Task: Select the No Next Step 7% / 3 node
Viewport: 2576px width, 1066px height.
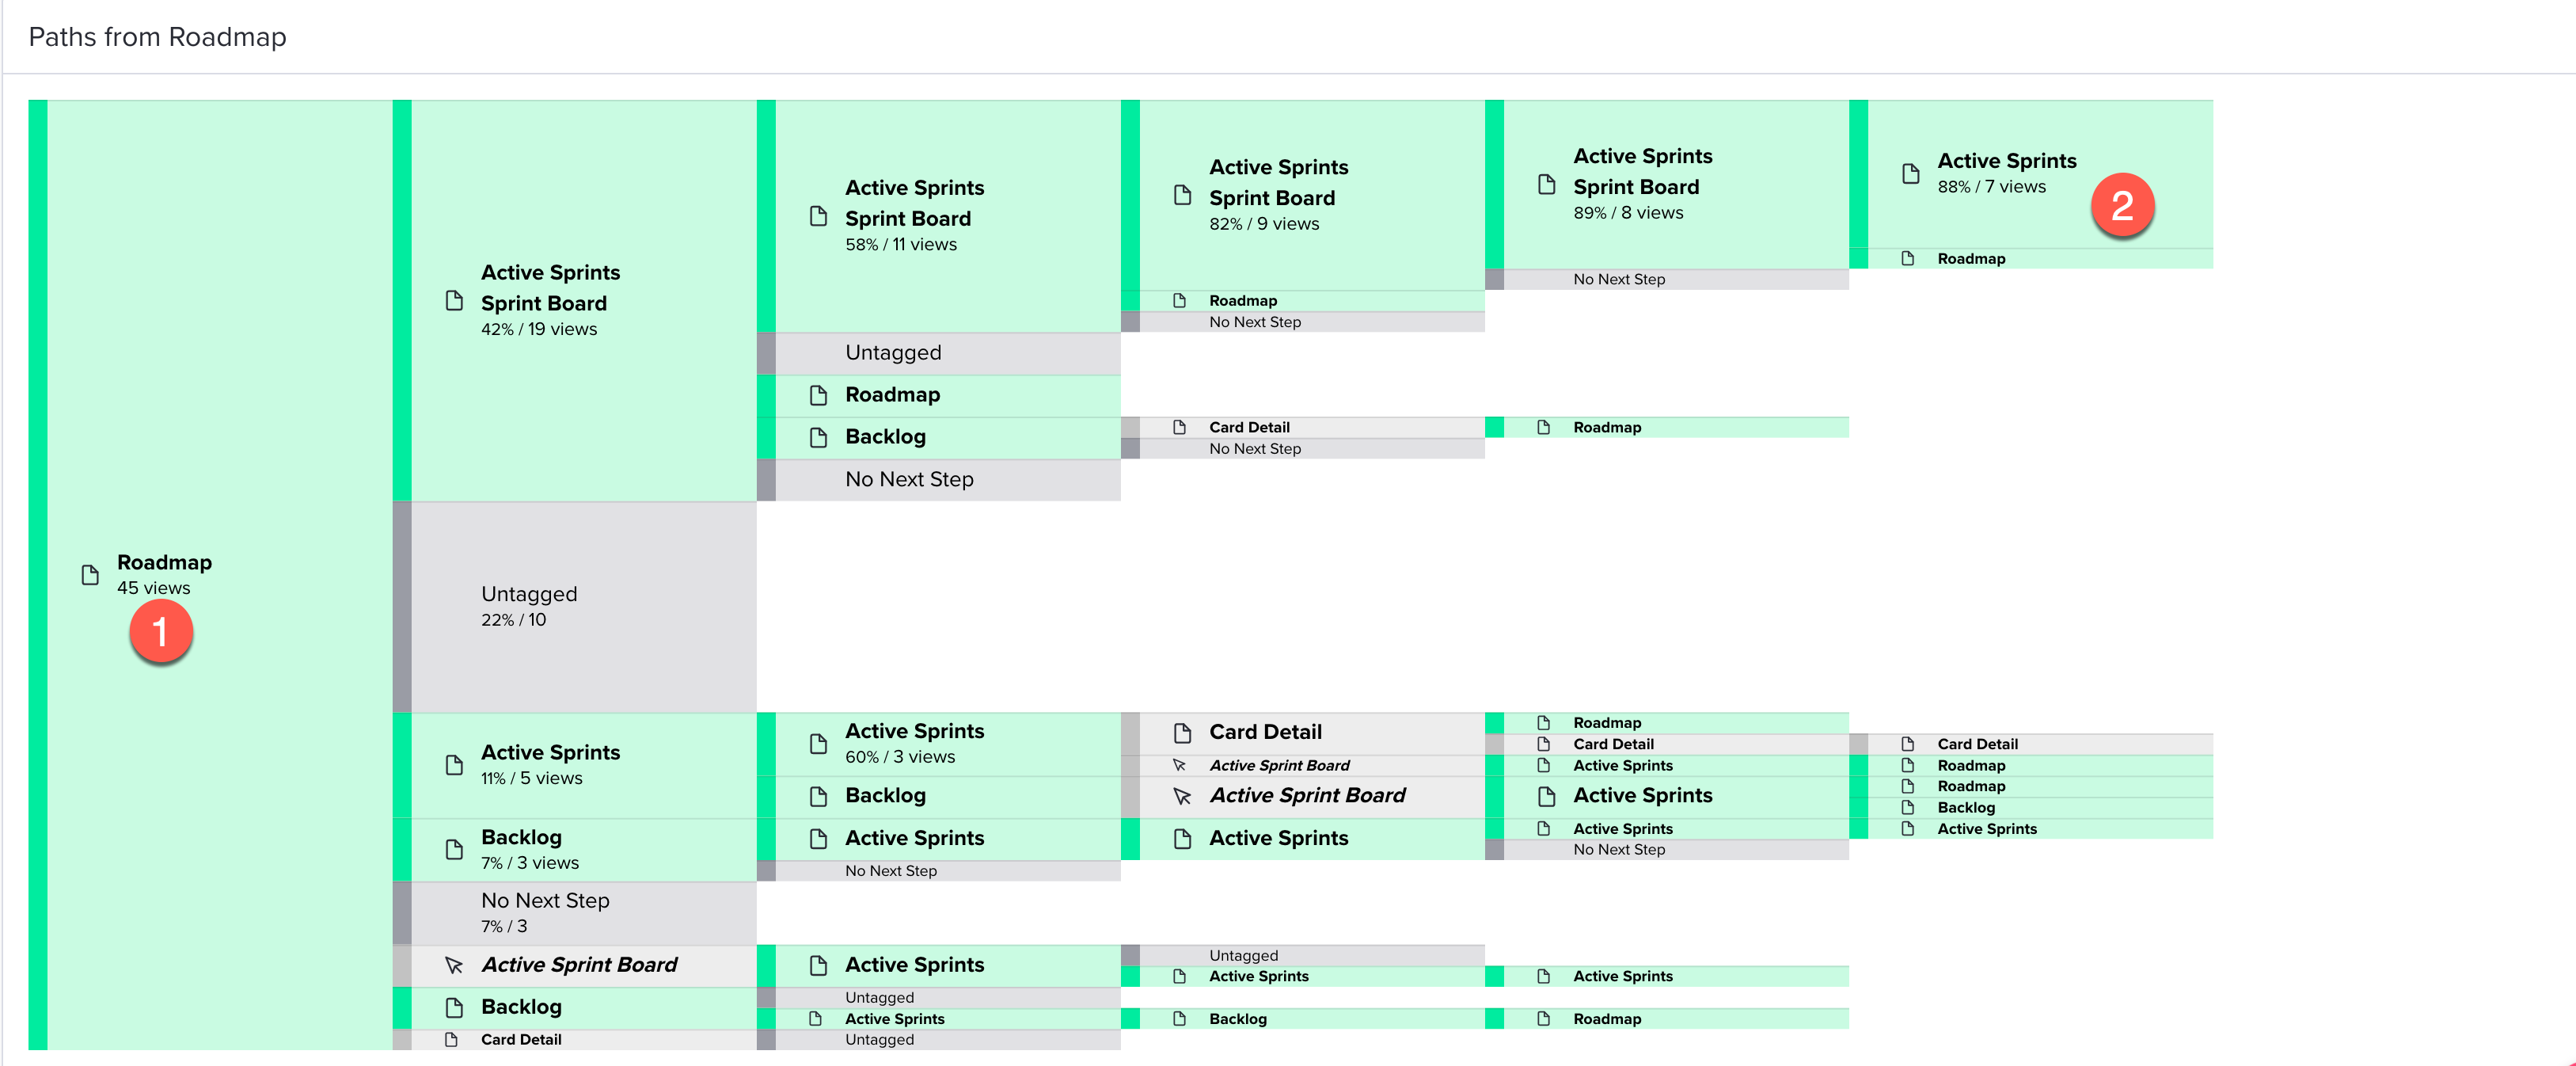Action: pos(584,913)
